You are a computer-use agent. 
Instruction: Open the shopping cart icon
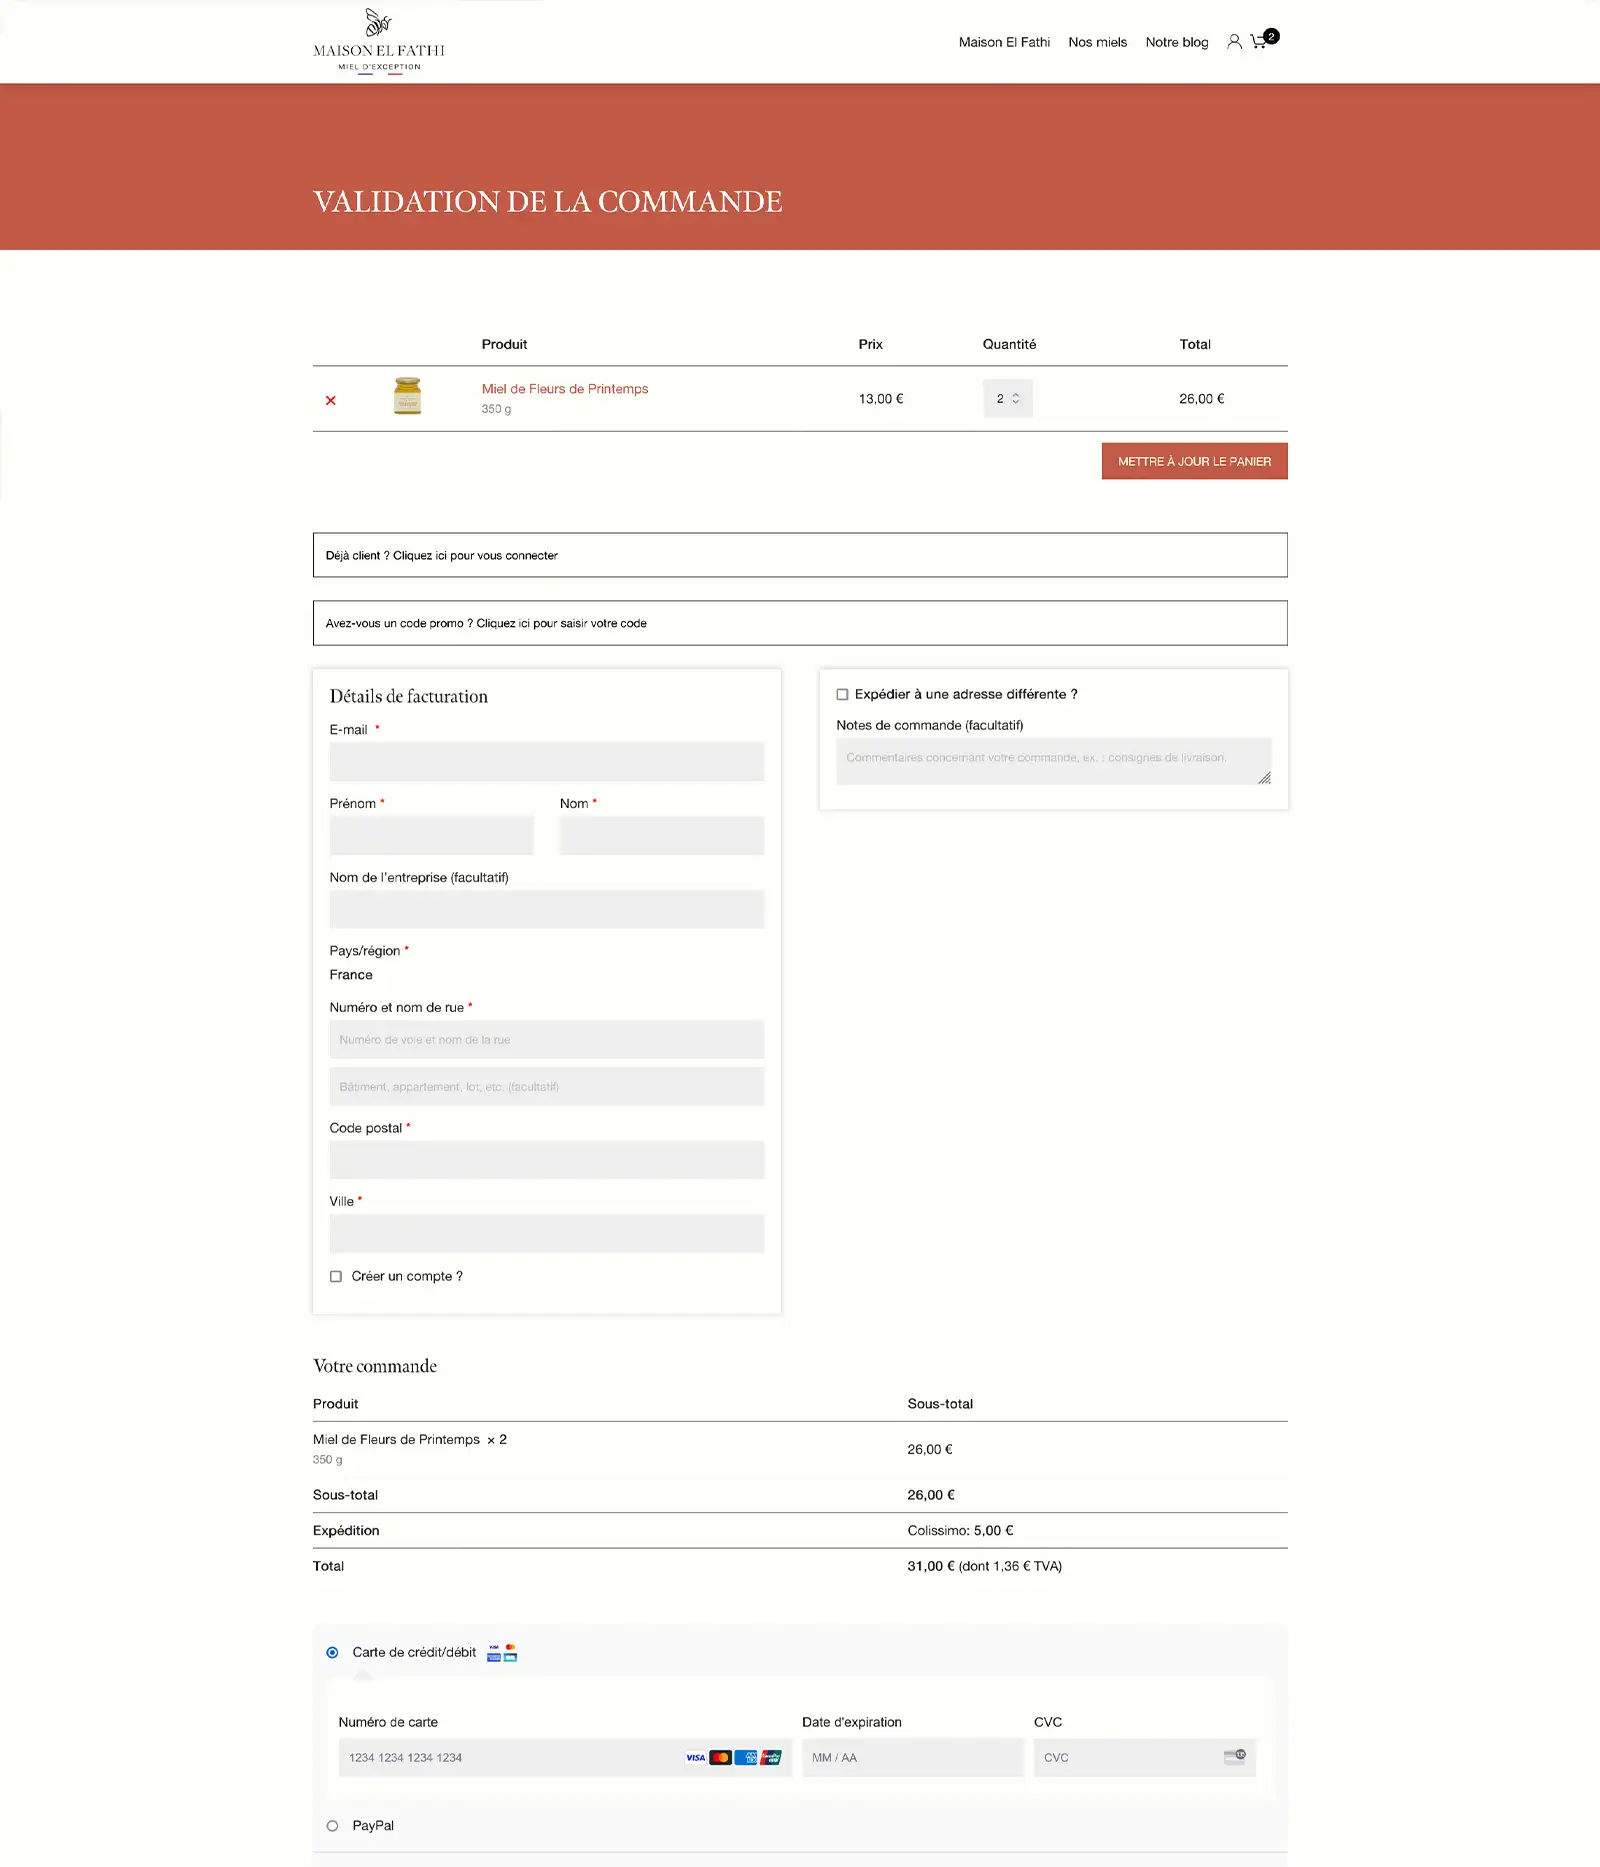pyautogui.click(x=1260, y=41)
